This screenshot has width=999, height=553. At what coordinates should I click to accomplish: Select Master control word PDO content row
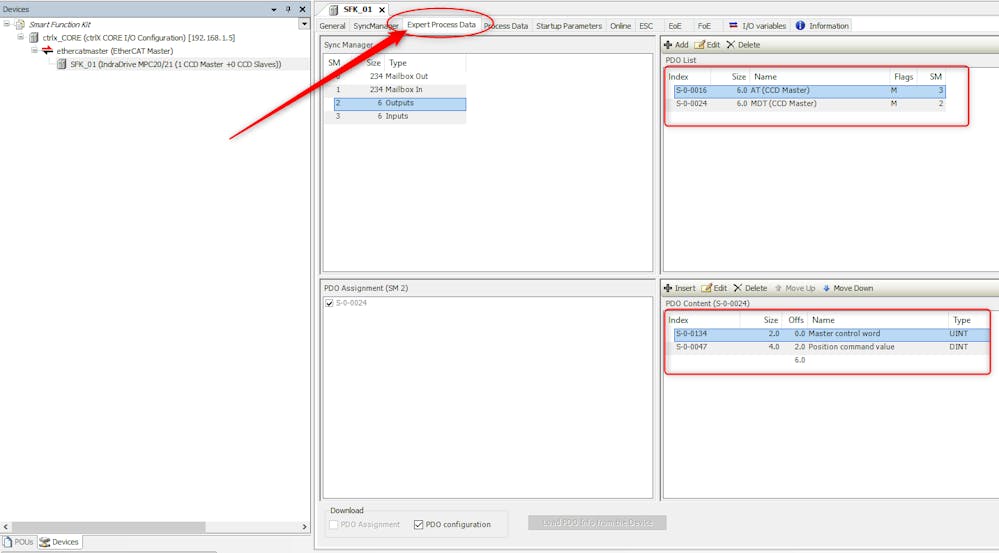pos(831,334)
